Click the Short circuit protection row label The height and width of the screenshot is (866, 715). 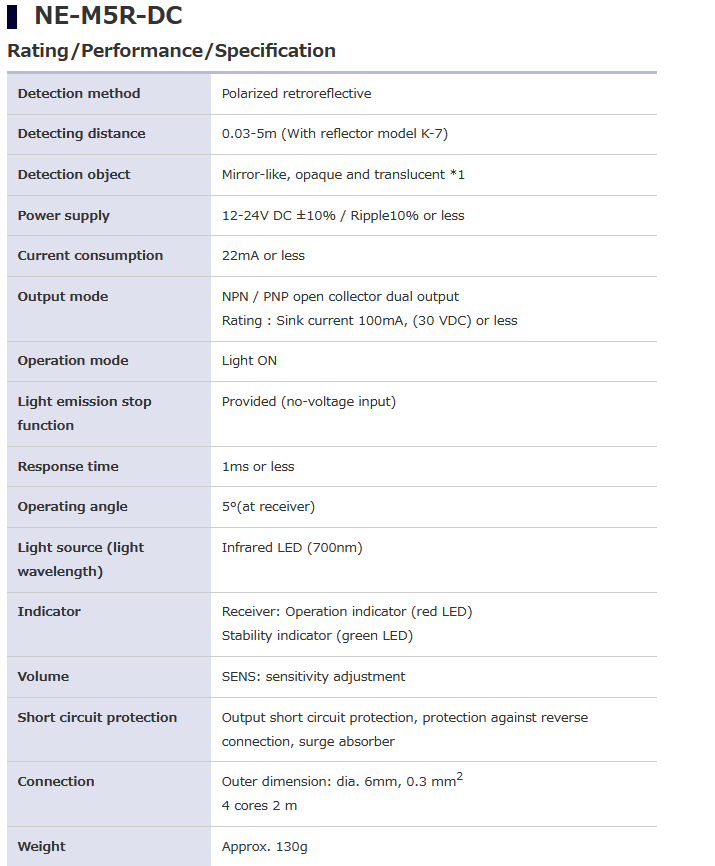click(x=97, y=718)
